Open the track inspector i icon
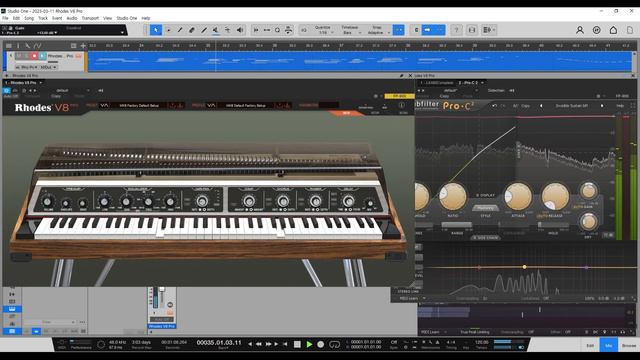 (18, 46)
